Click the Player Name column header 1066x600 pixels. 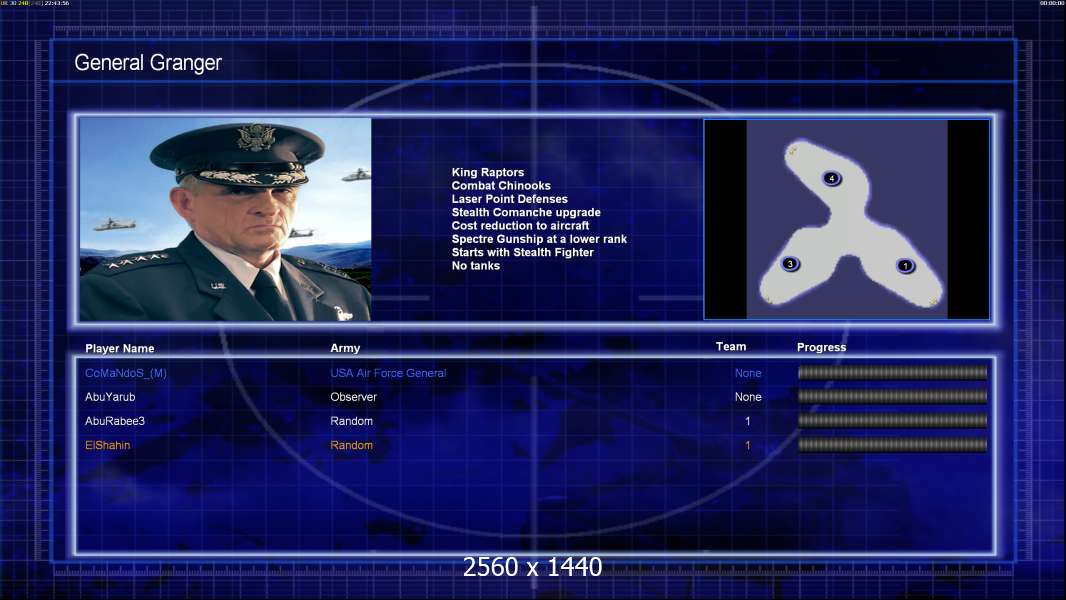pos(120,348)
